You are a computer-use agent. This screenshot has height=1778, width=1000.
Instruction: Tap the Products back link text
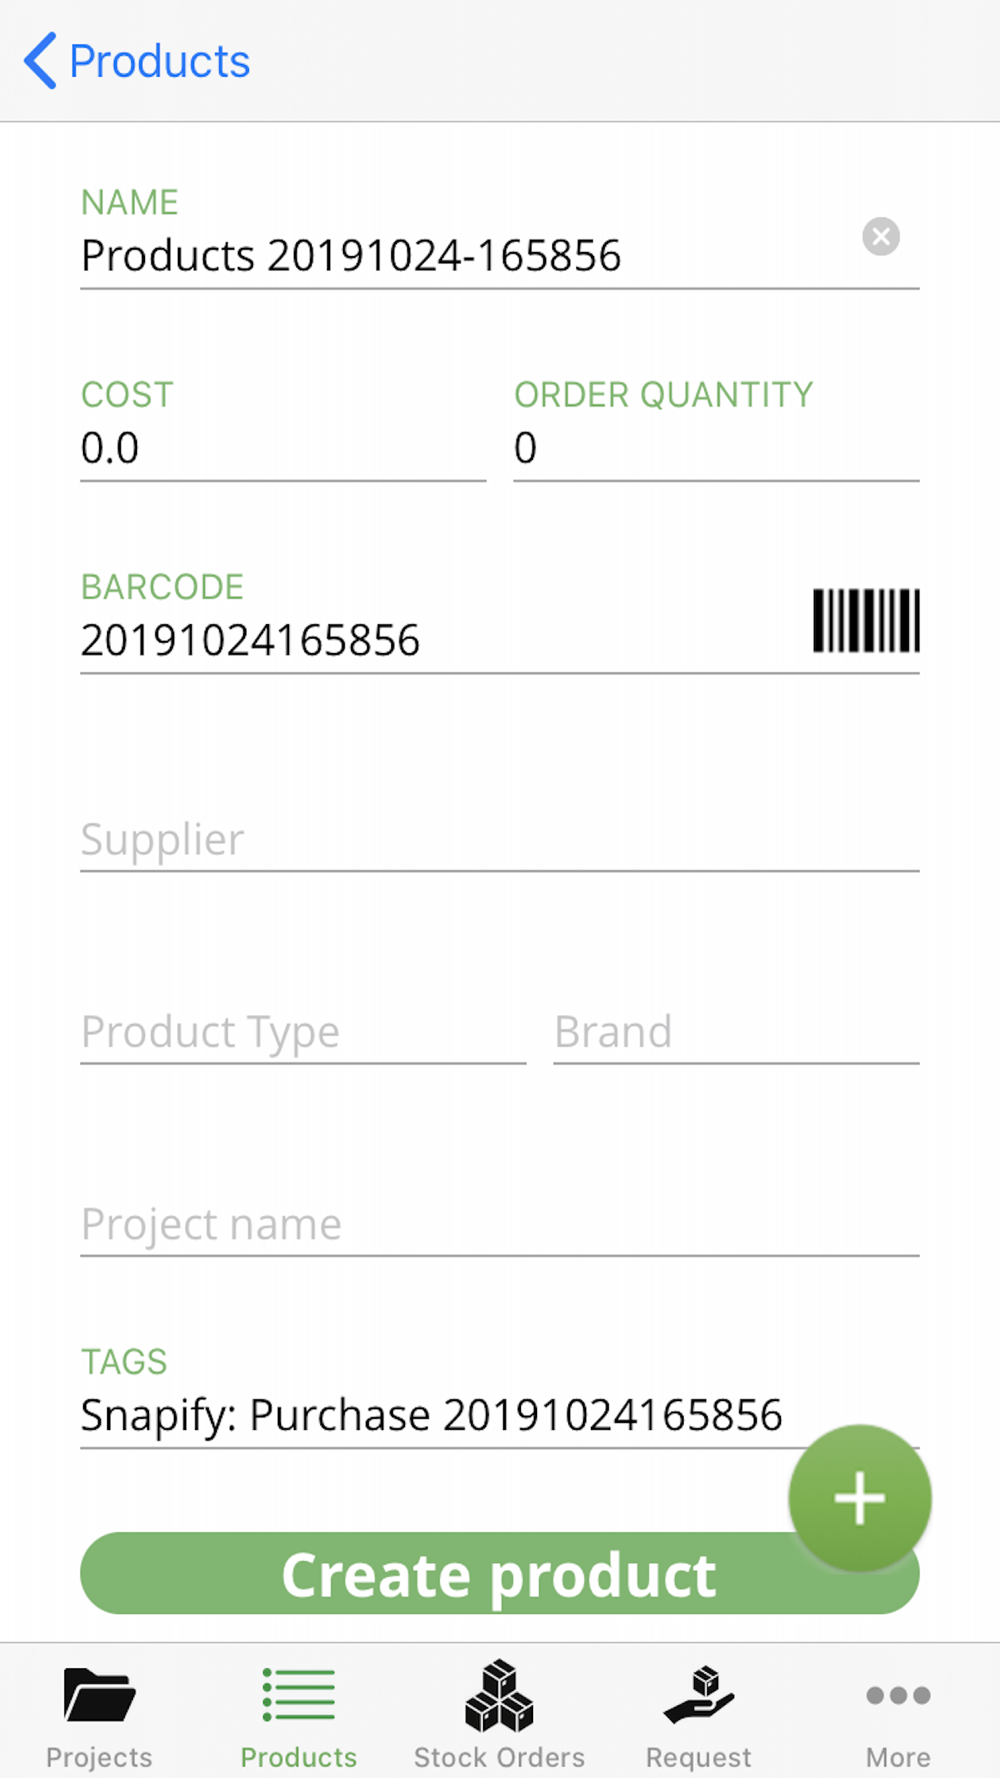[x=160, y=61]
